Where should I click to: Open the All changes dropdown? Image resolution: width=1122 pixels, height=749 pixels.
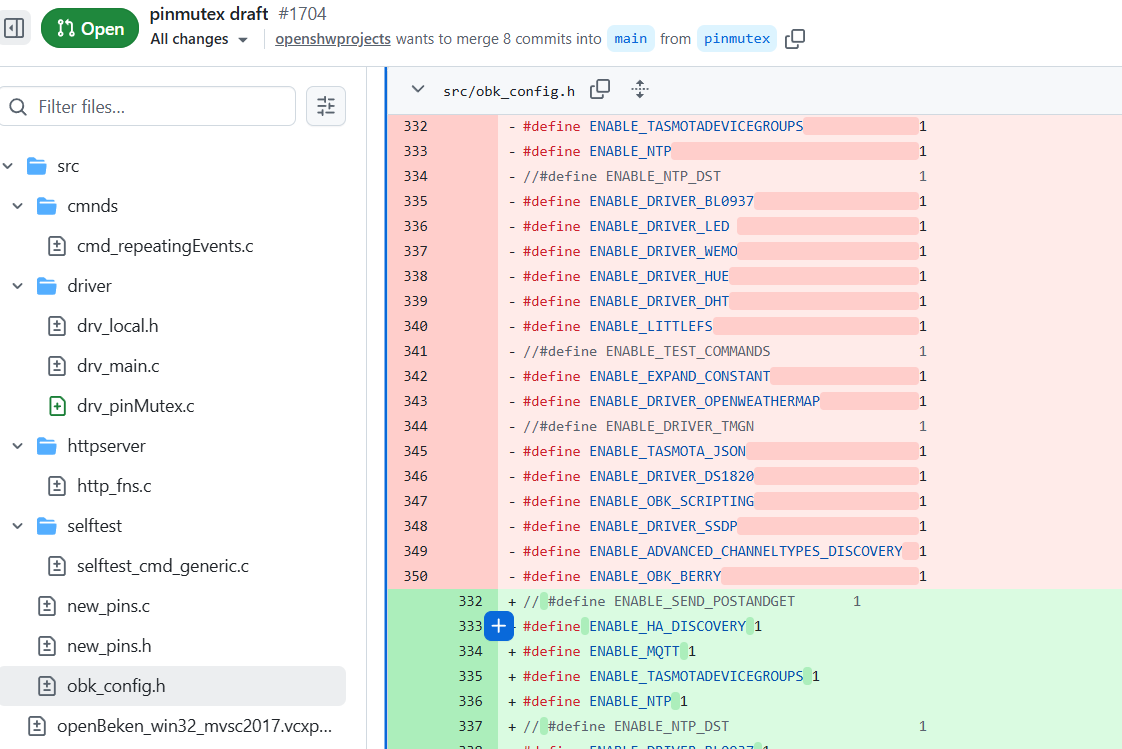(x=199, y=39)
